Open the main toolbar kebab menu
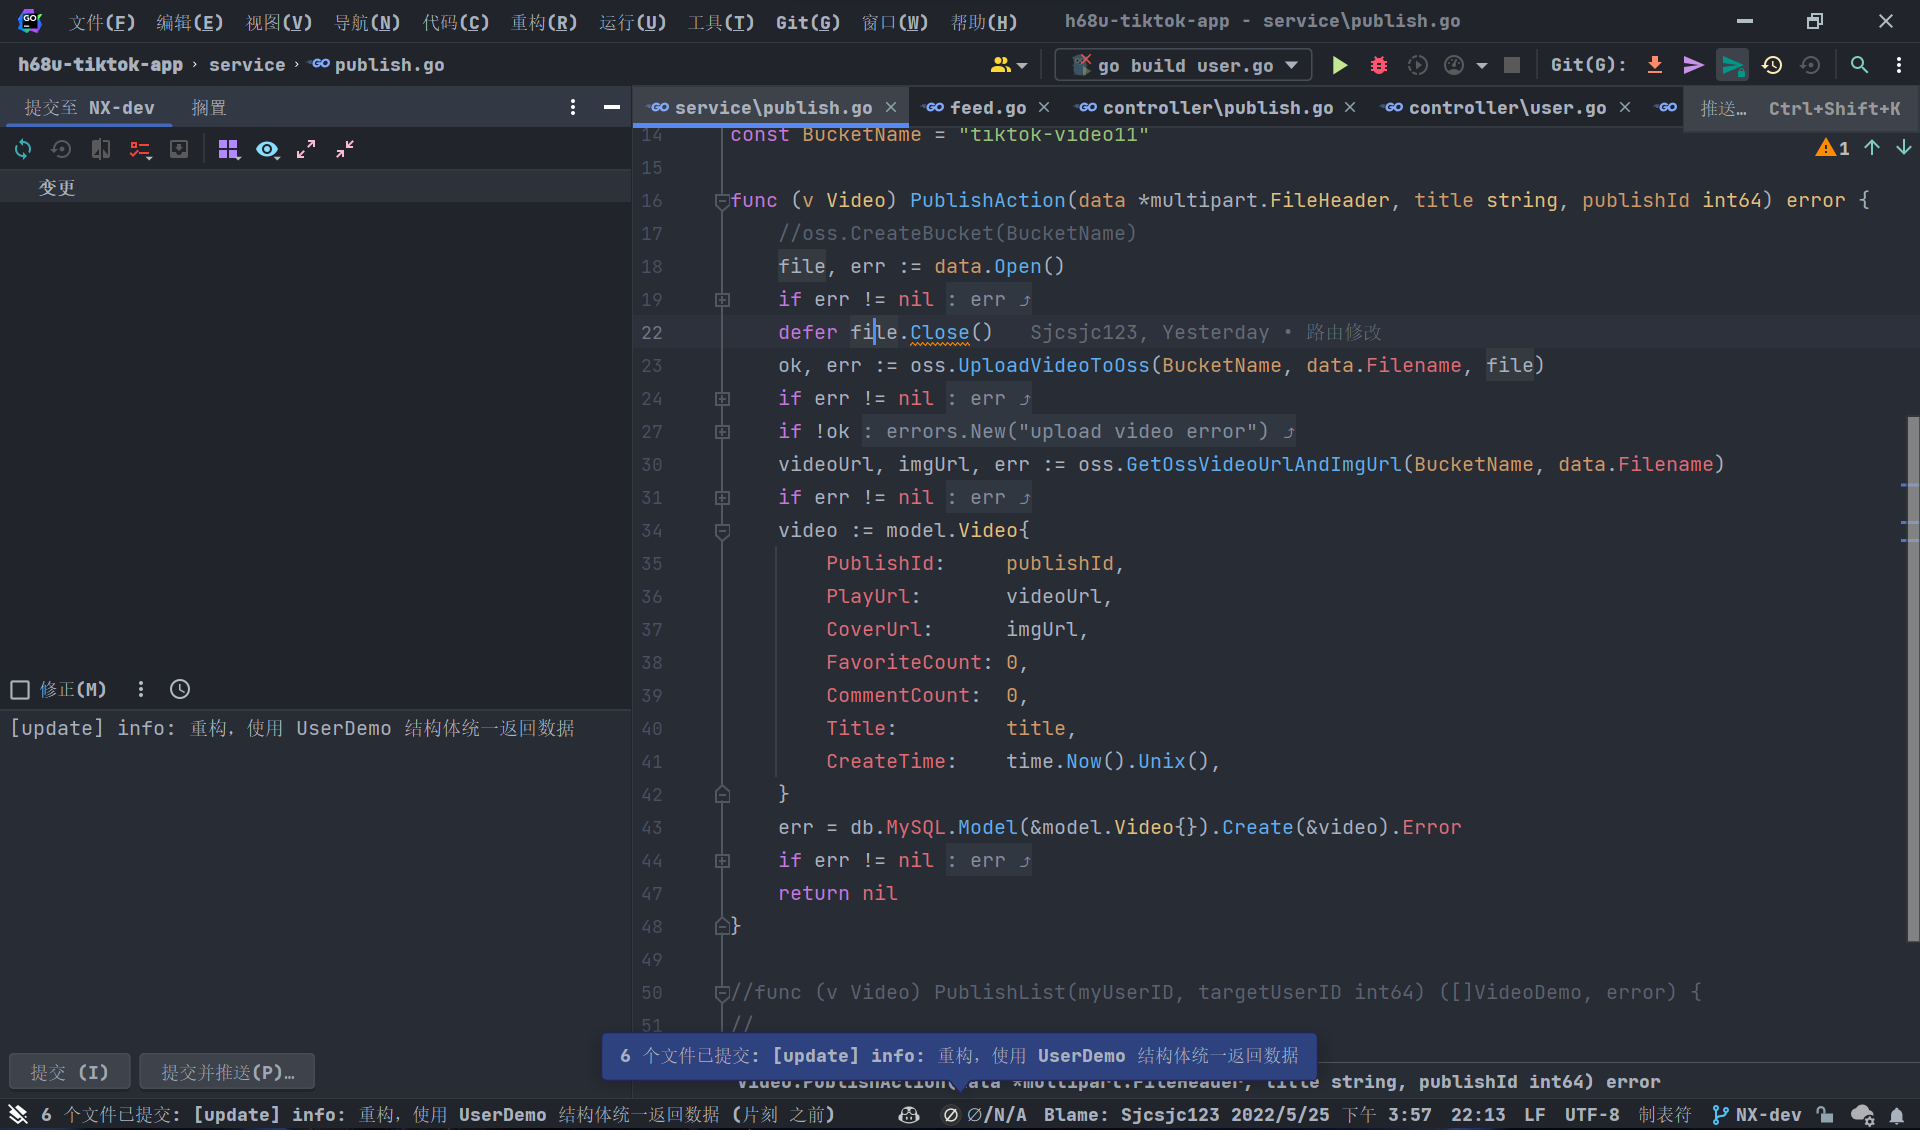 [1899, 65]
